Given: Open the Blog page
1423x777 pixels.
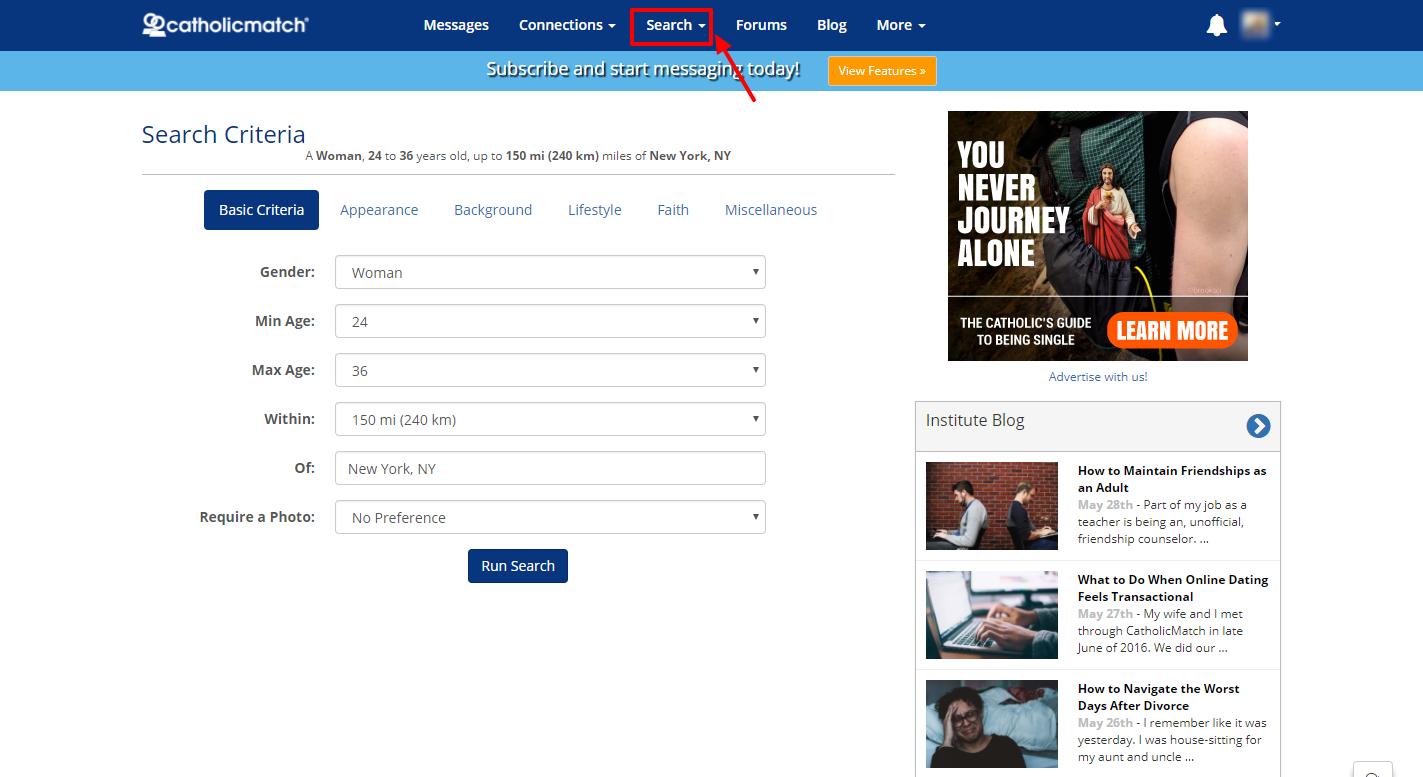Looking at the screenshot, I should coord(831,25).
